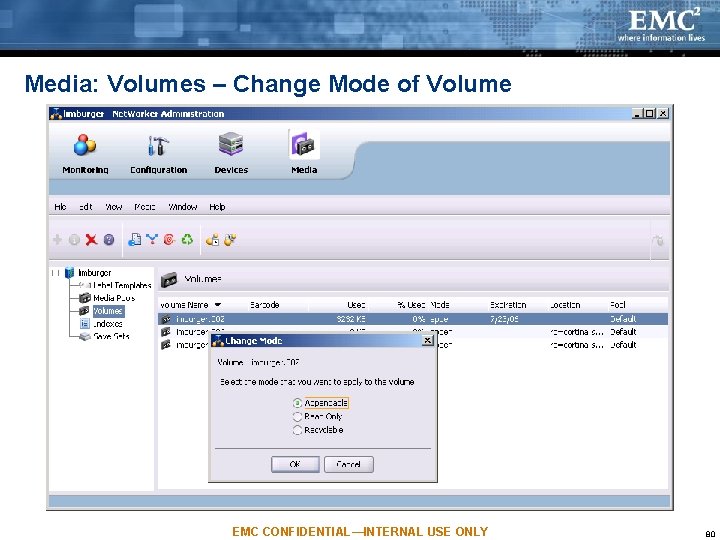Click the Volumes pane header tape icon

[169, 279]
